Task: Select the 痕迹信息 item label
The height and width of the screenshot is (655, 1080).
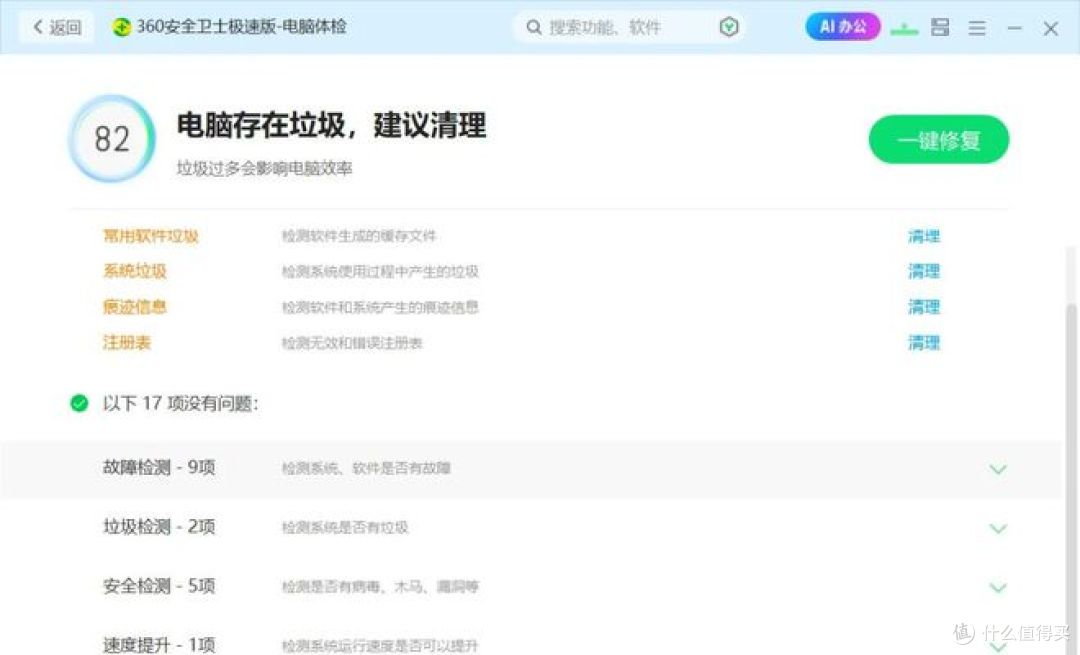Action: click(x=135, y=307)
